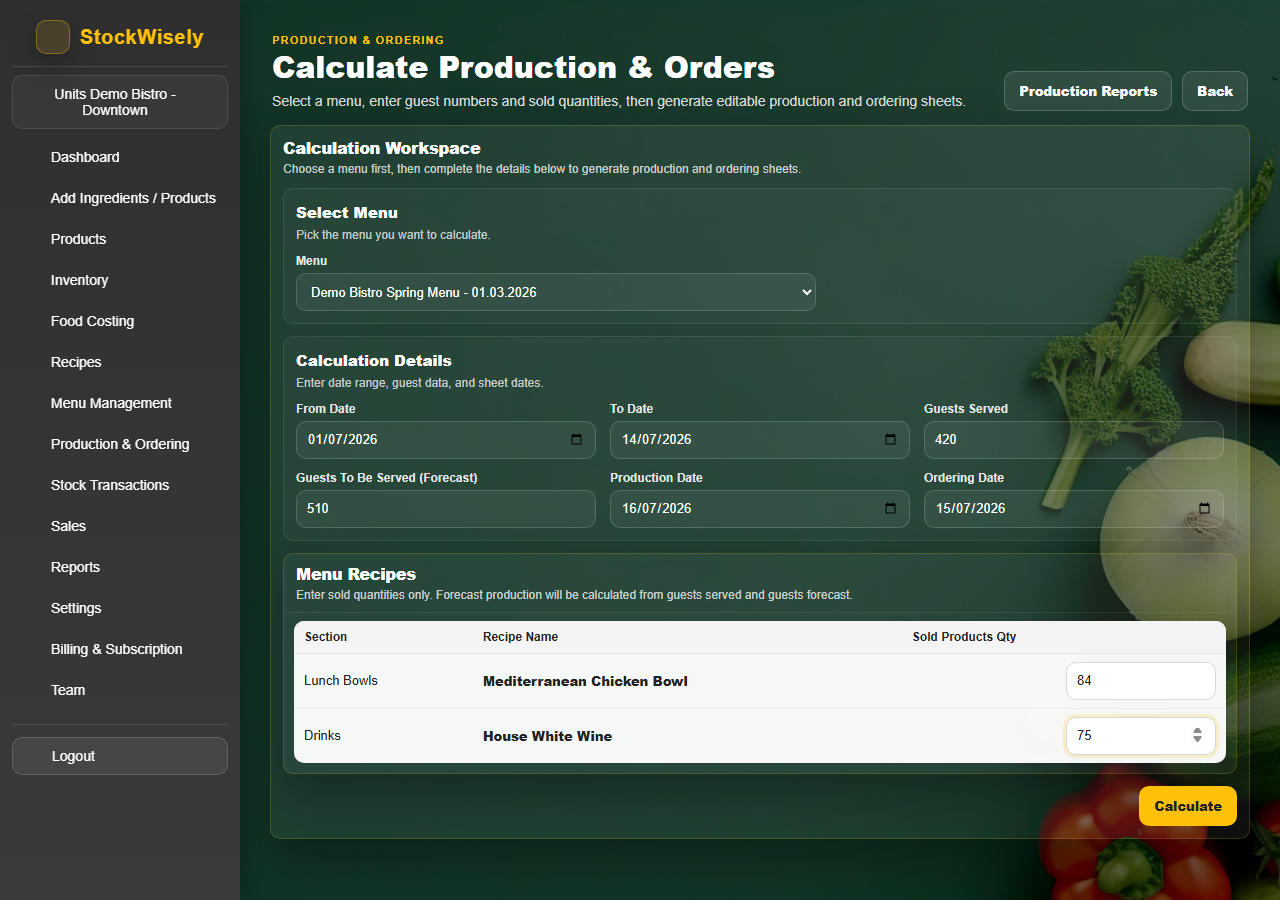The image size is (1280, 900).
Task: Open the Menu selection dropdown
Action: (556, 293)
